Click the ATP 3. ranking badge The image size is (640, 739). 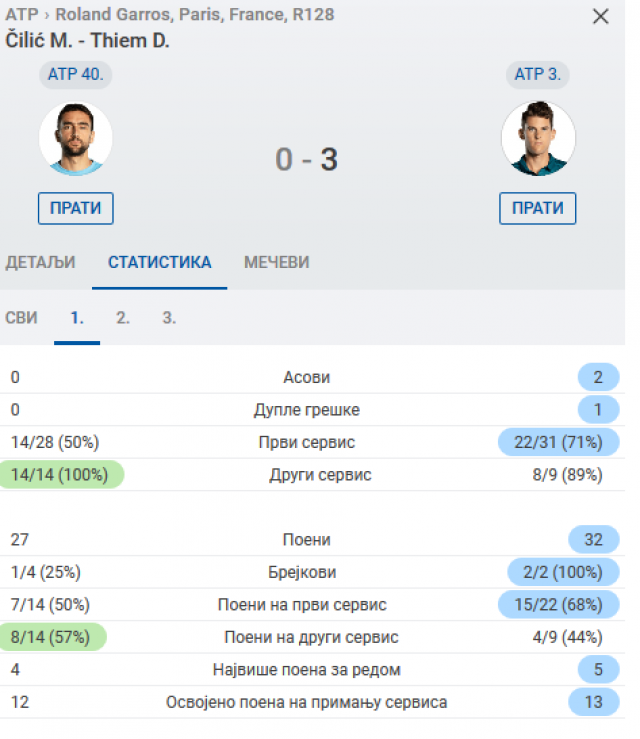[538, 74]
